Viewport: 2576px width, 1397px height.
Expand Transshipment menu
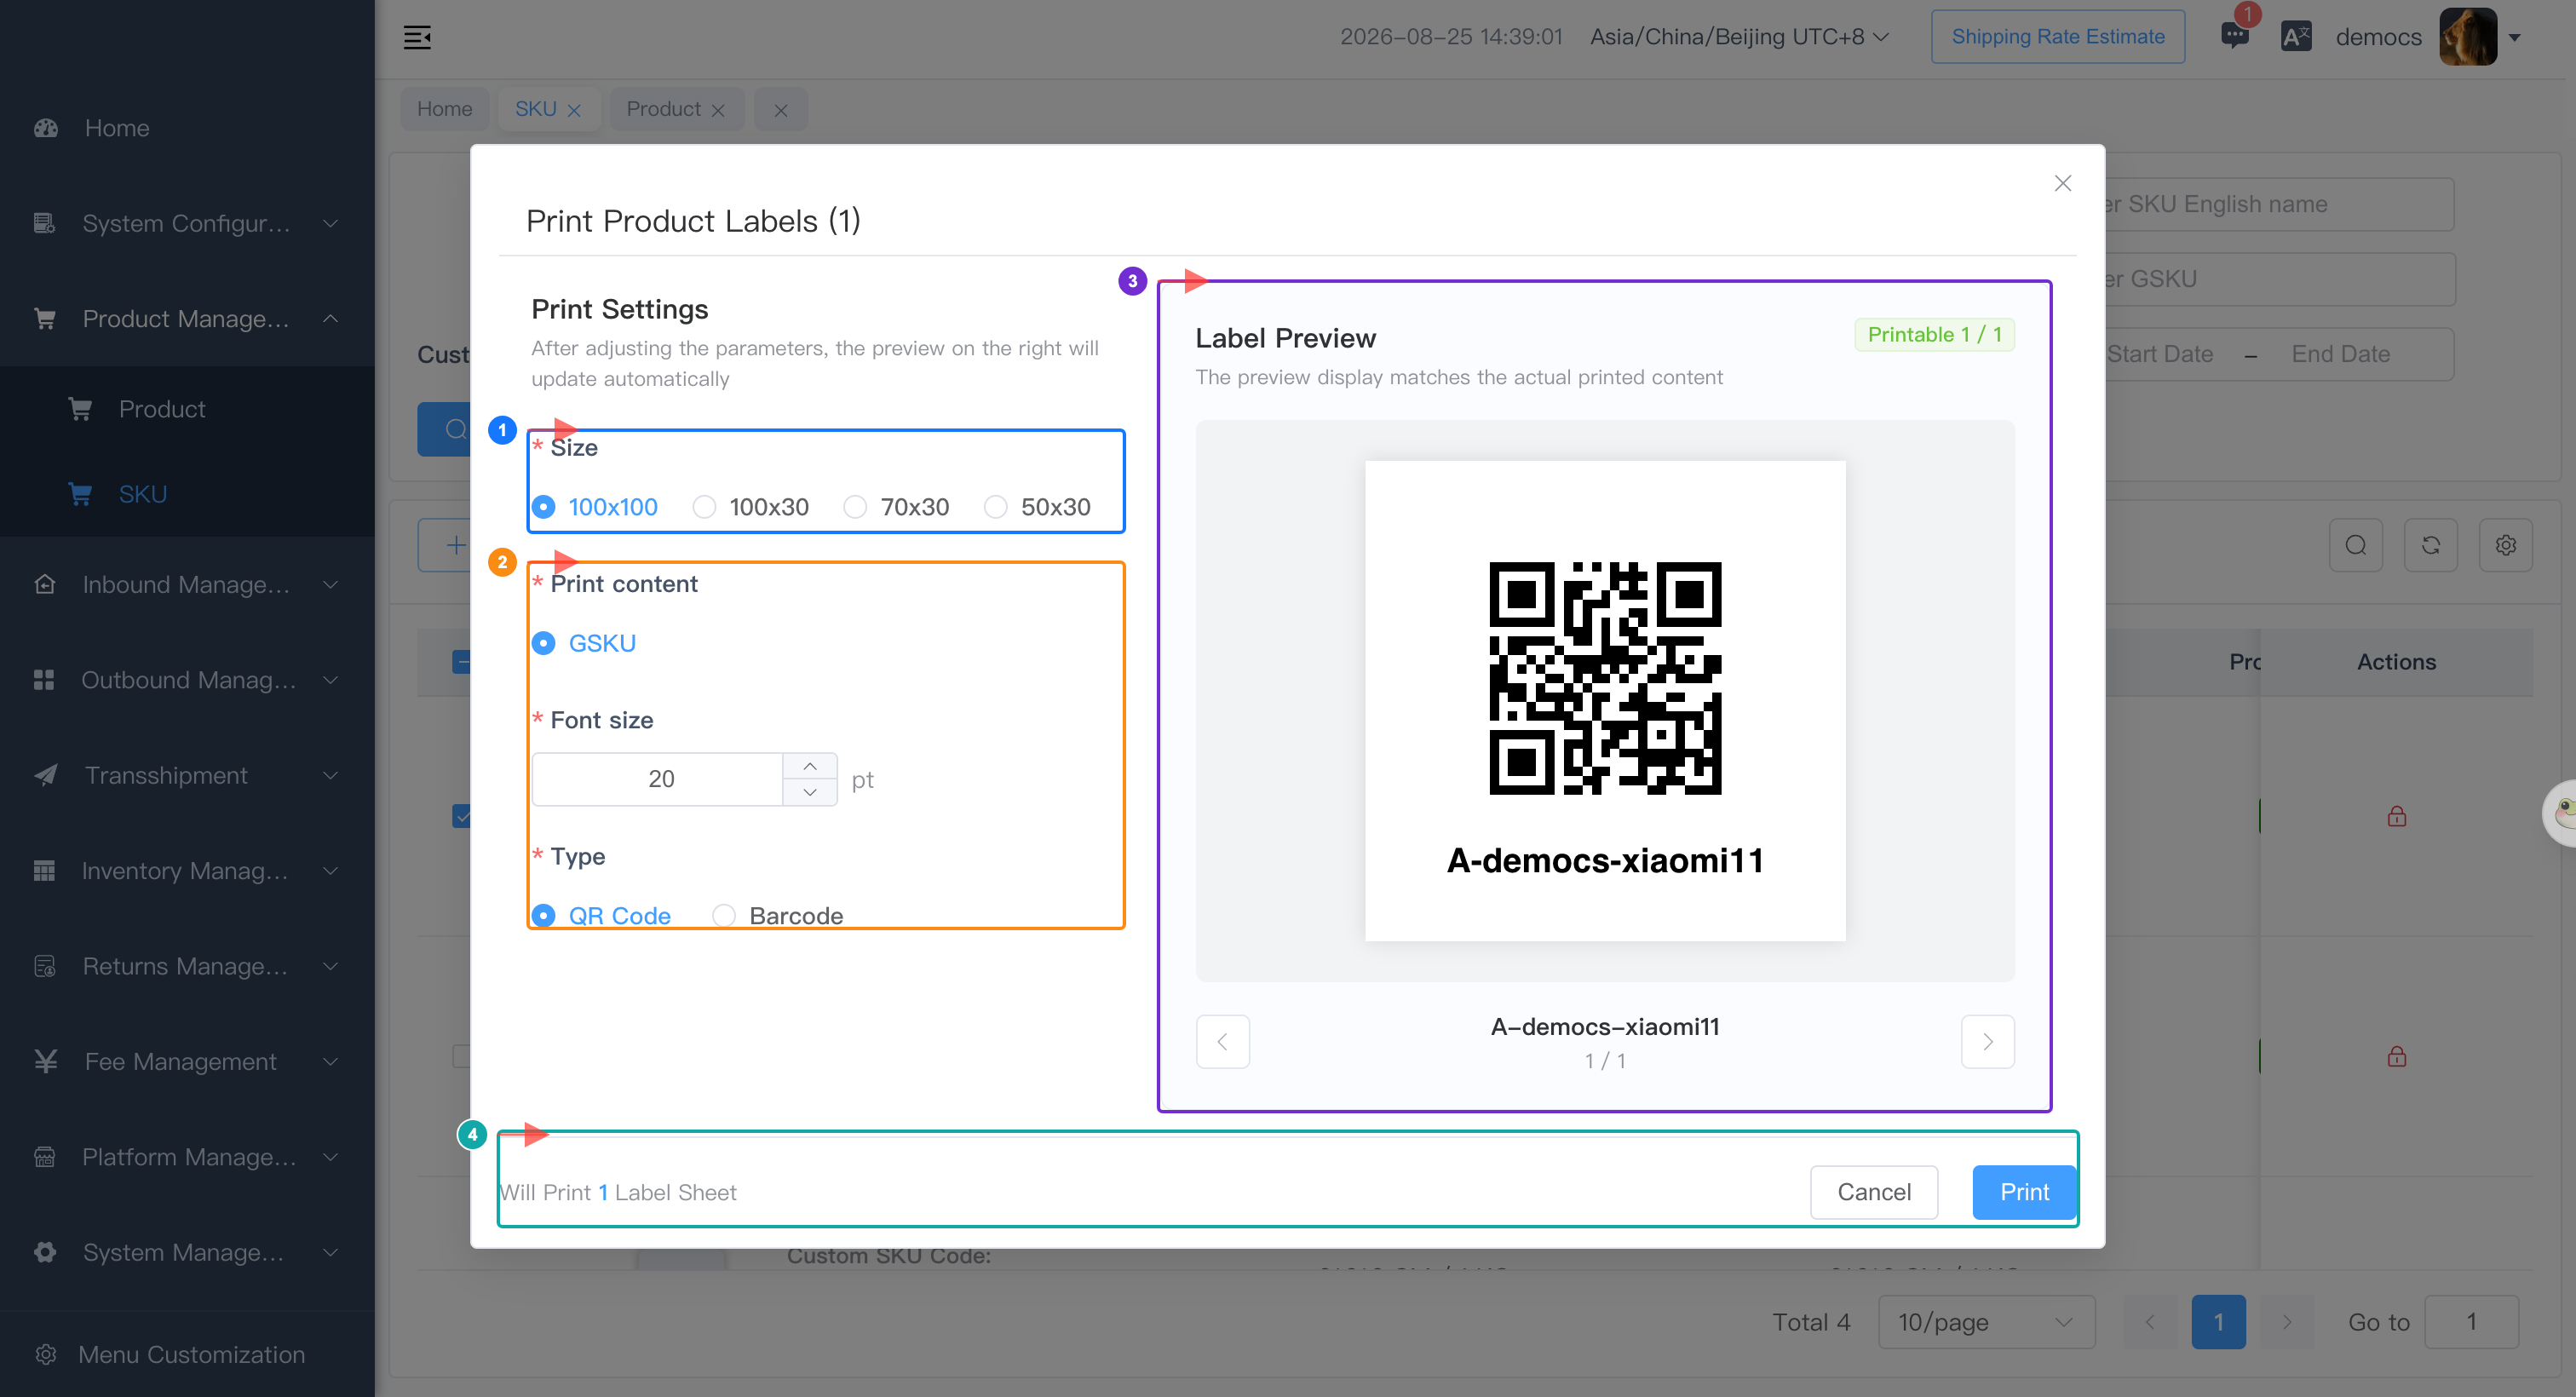pyautogui.click(x=331, y=775)
